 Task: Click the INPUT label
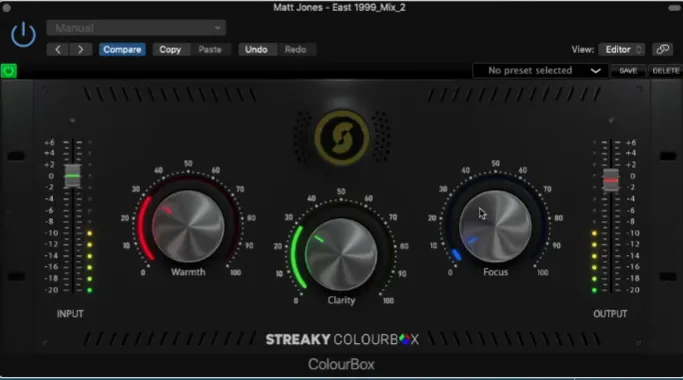tap(70, 314)
